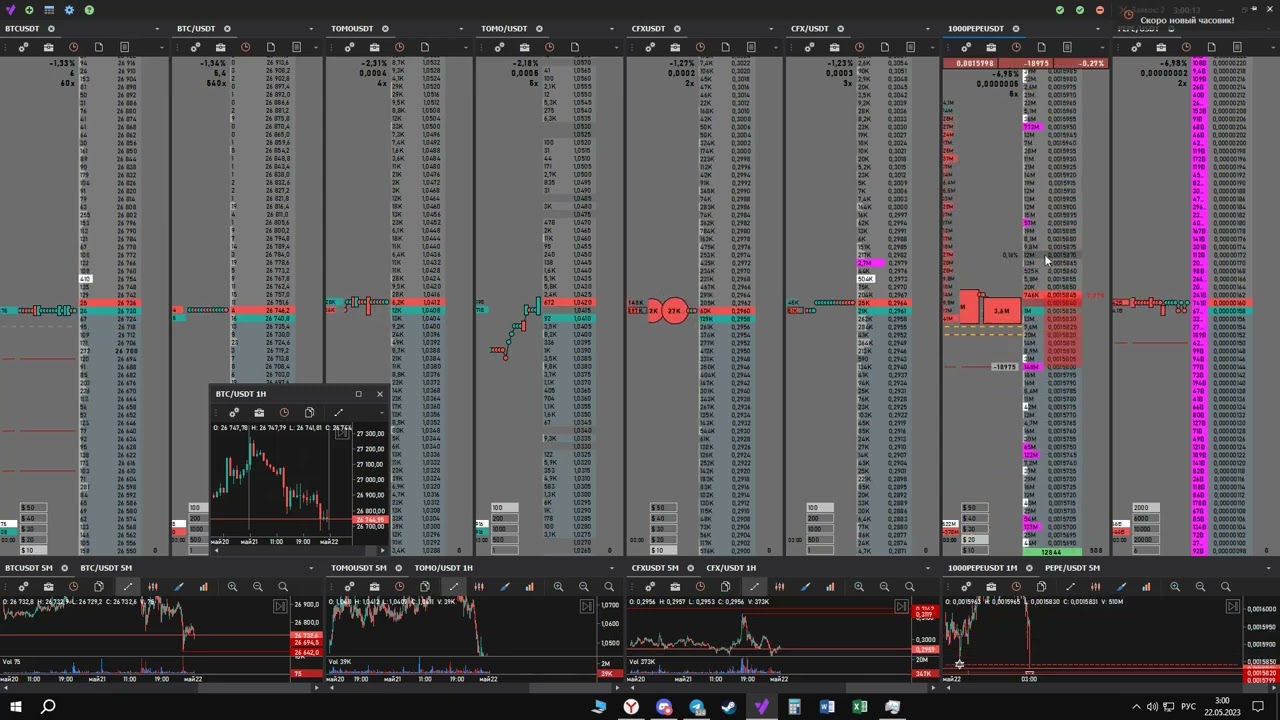Click briefcase icon in floating BTC/USDT 1H window
1280x720 pixels.
(x=259, y=413)
